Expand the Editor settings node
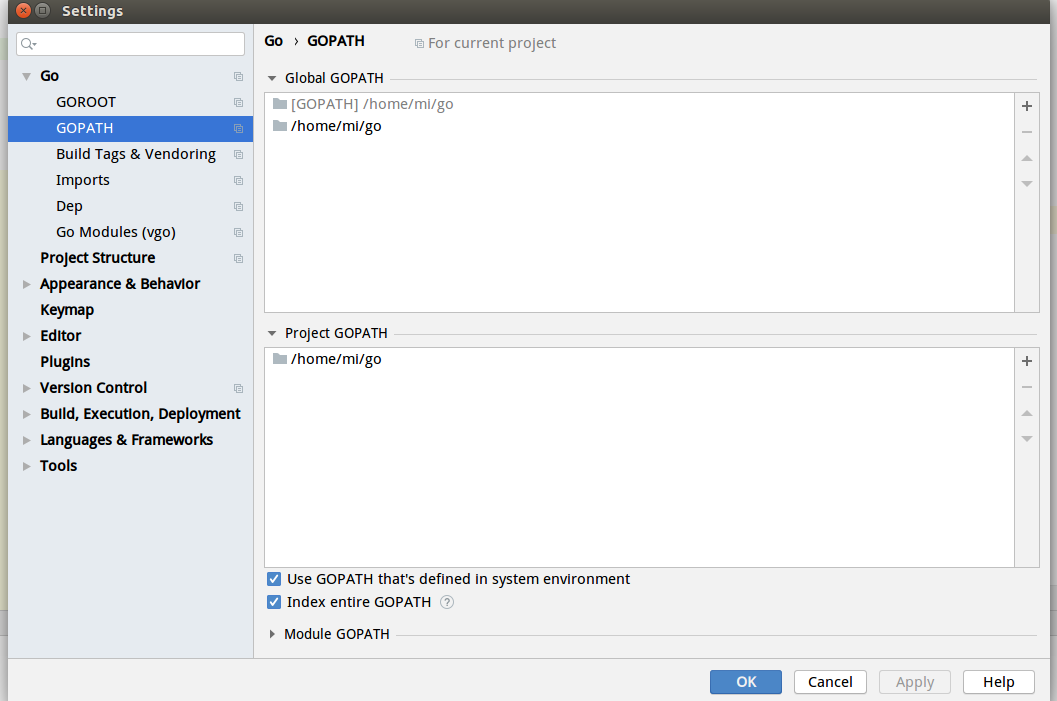The height and width of the screenshot is (701, 1057). (x=26, y=336)
